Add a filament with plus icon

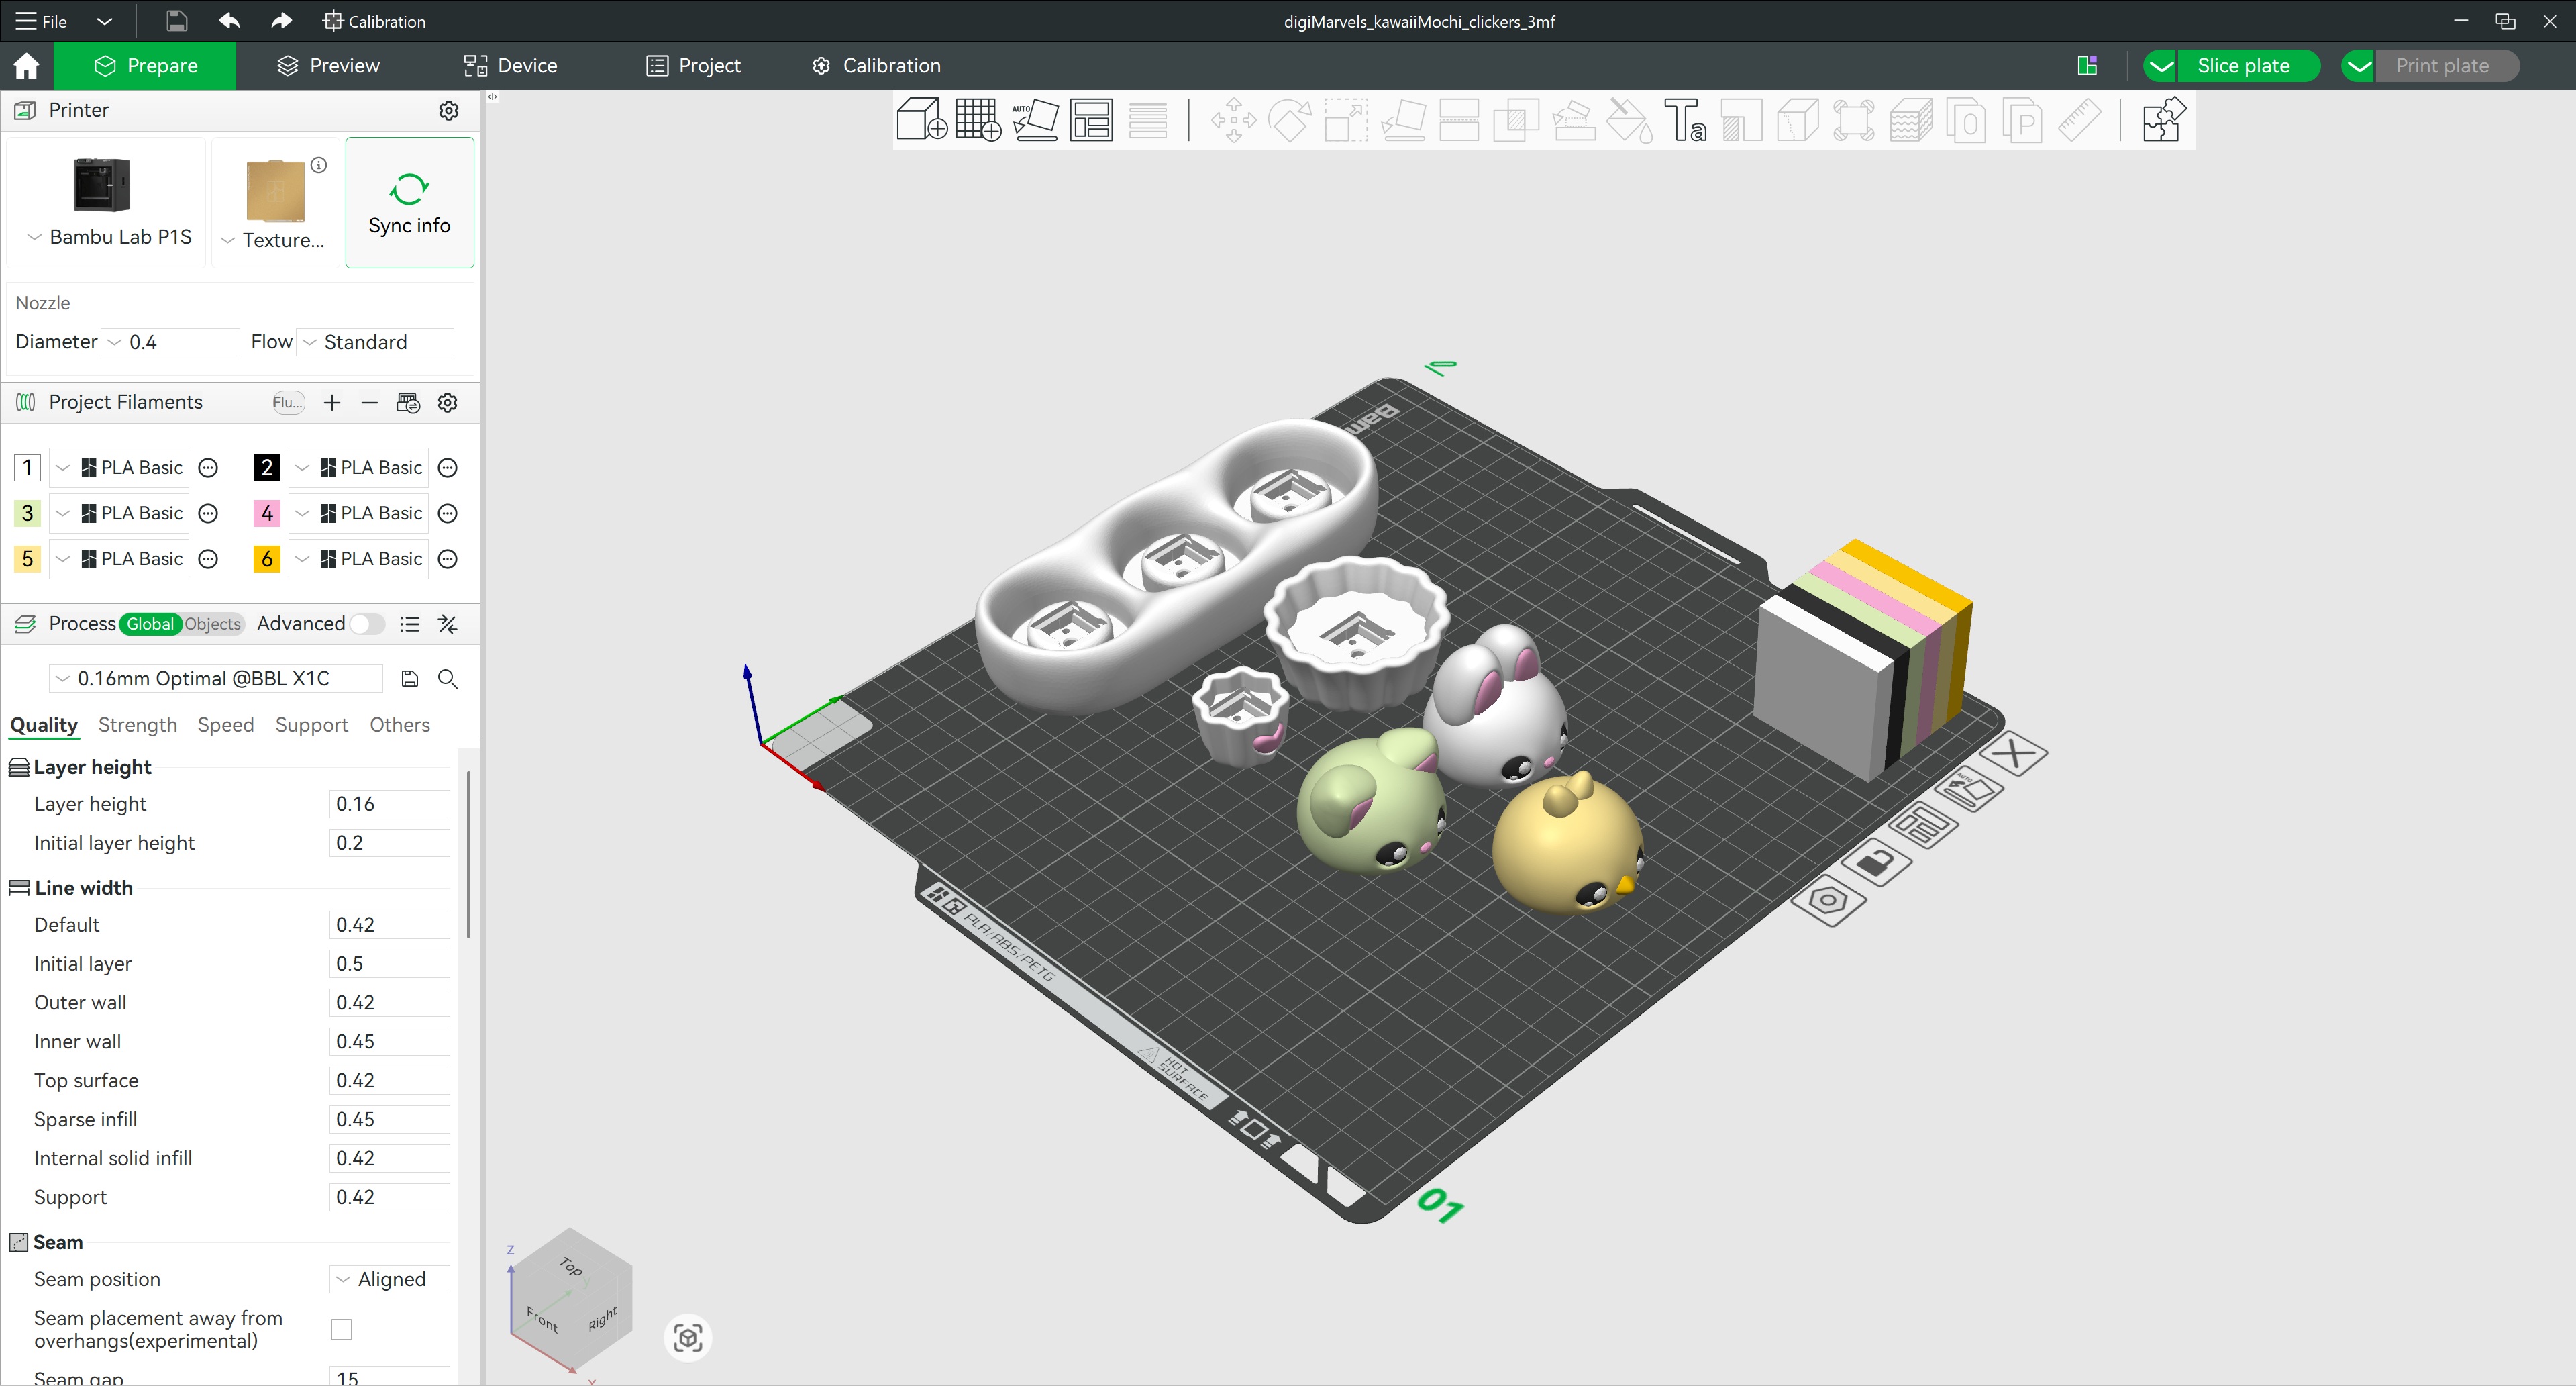(x=332, y=402)
